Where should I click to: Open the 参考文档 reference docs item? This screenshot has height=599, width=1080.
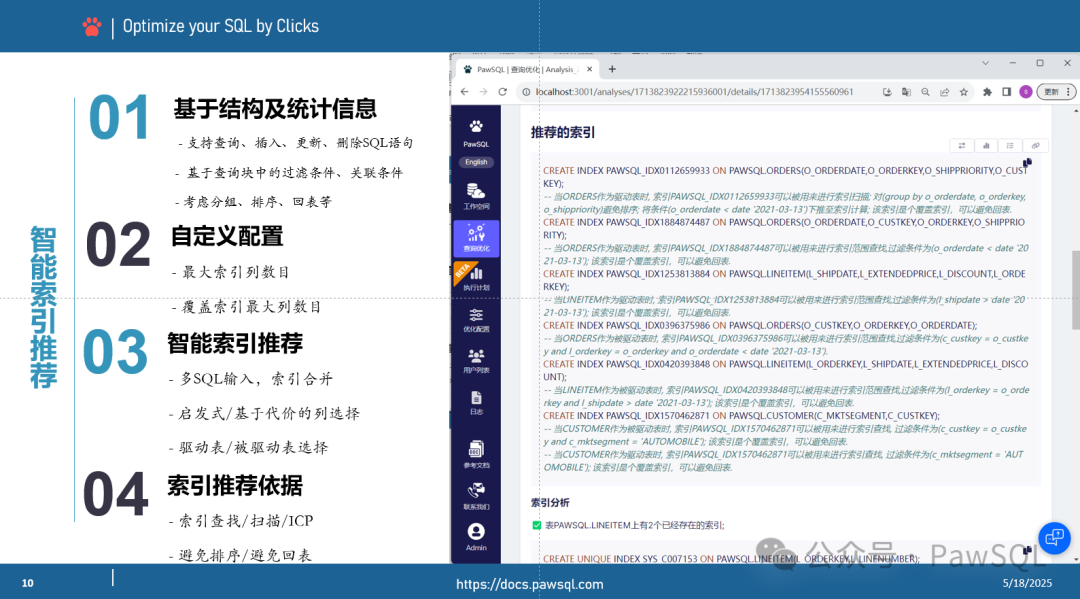[x=476, y=454]
